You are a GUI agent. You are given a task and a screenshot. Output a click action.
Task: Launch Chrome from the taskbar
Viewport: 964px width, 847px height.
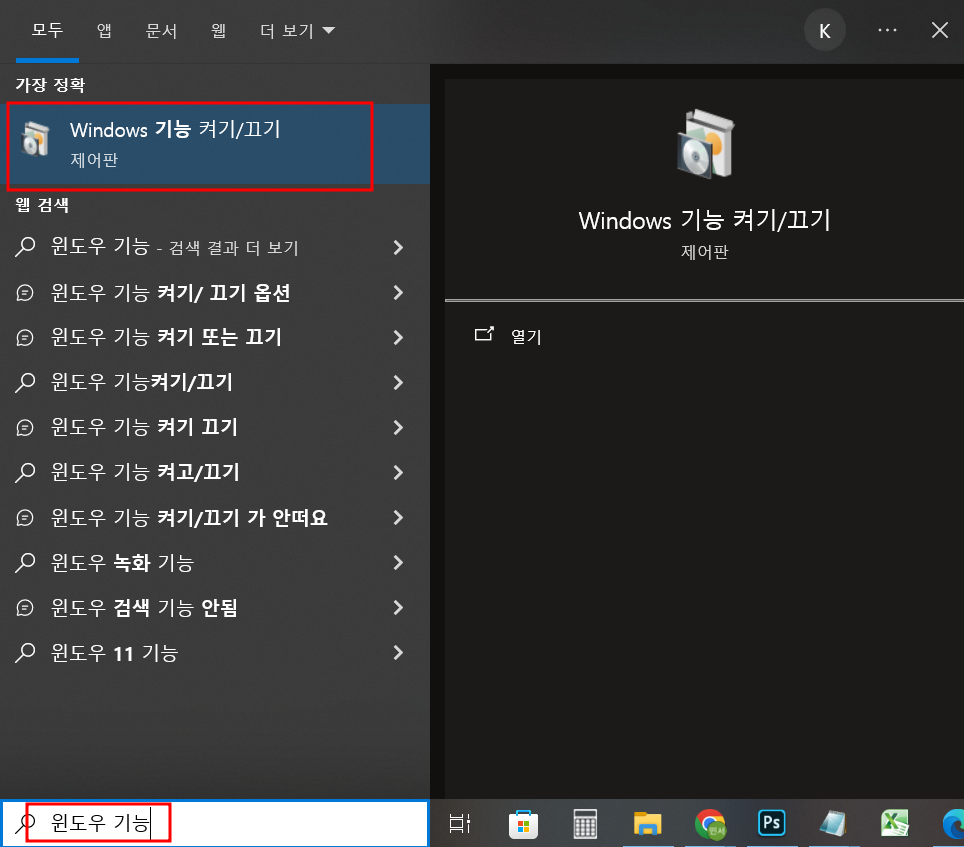tap(710, 824)
